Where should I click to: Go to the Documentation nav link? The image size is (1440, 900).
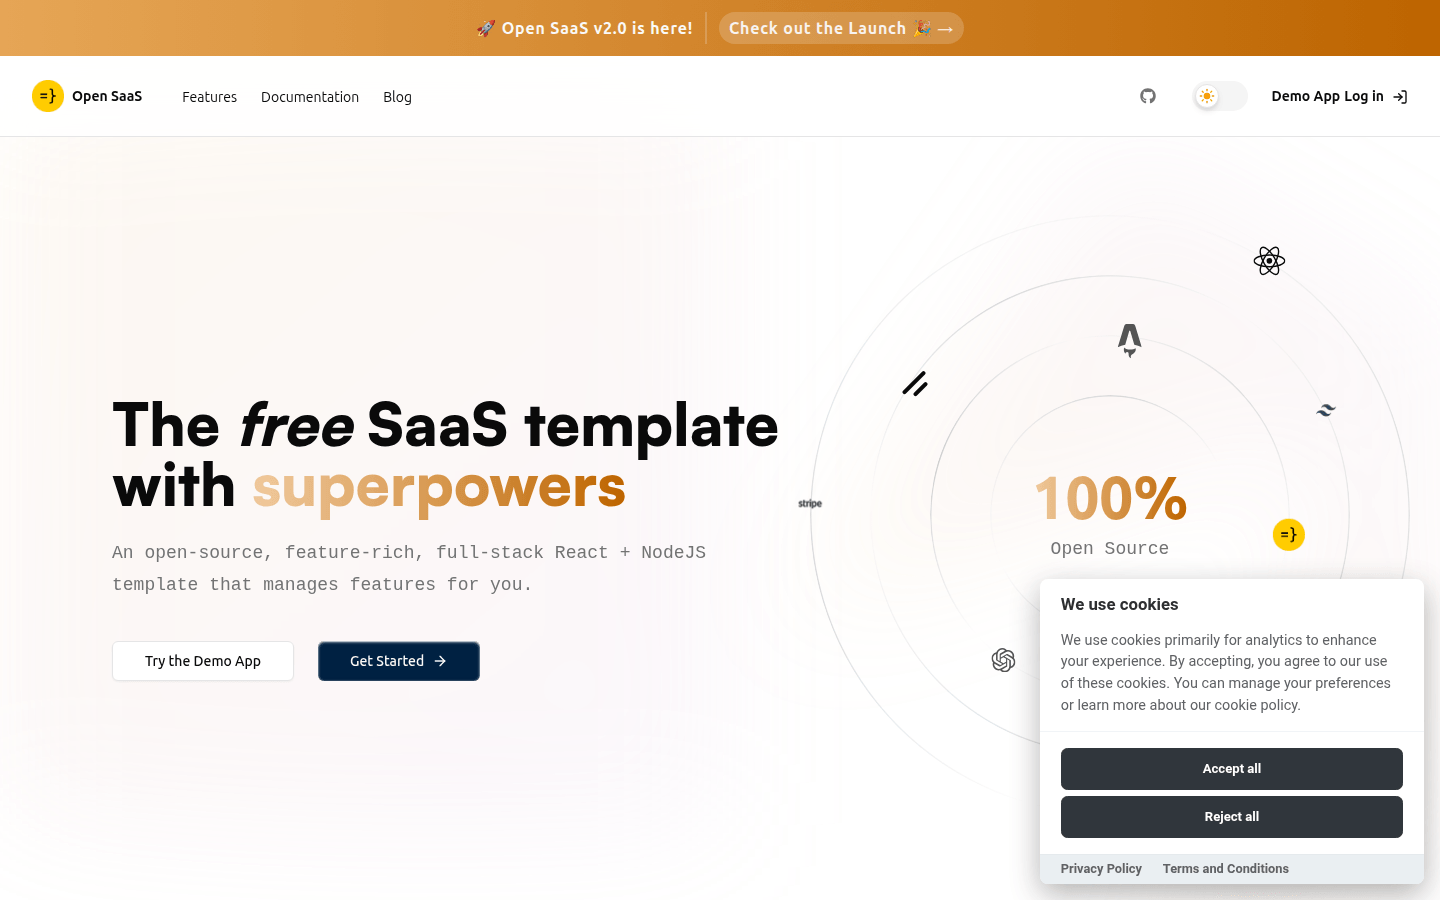(x=310, y=97)
